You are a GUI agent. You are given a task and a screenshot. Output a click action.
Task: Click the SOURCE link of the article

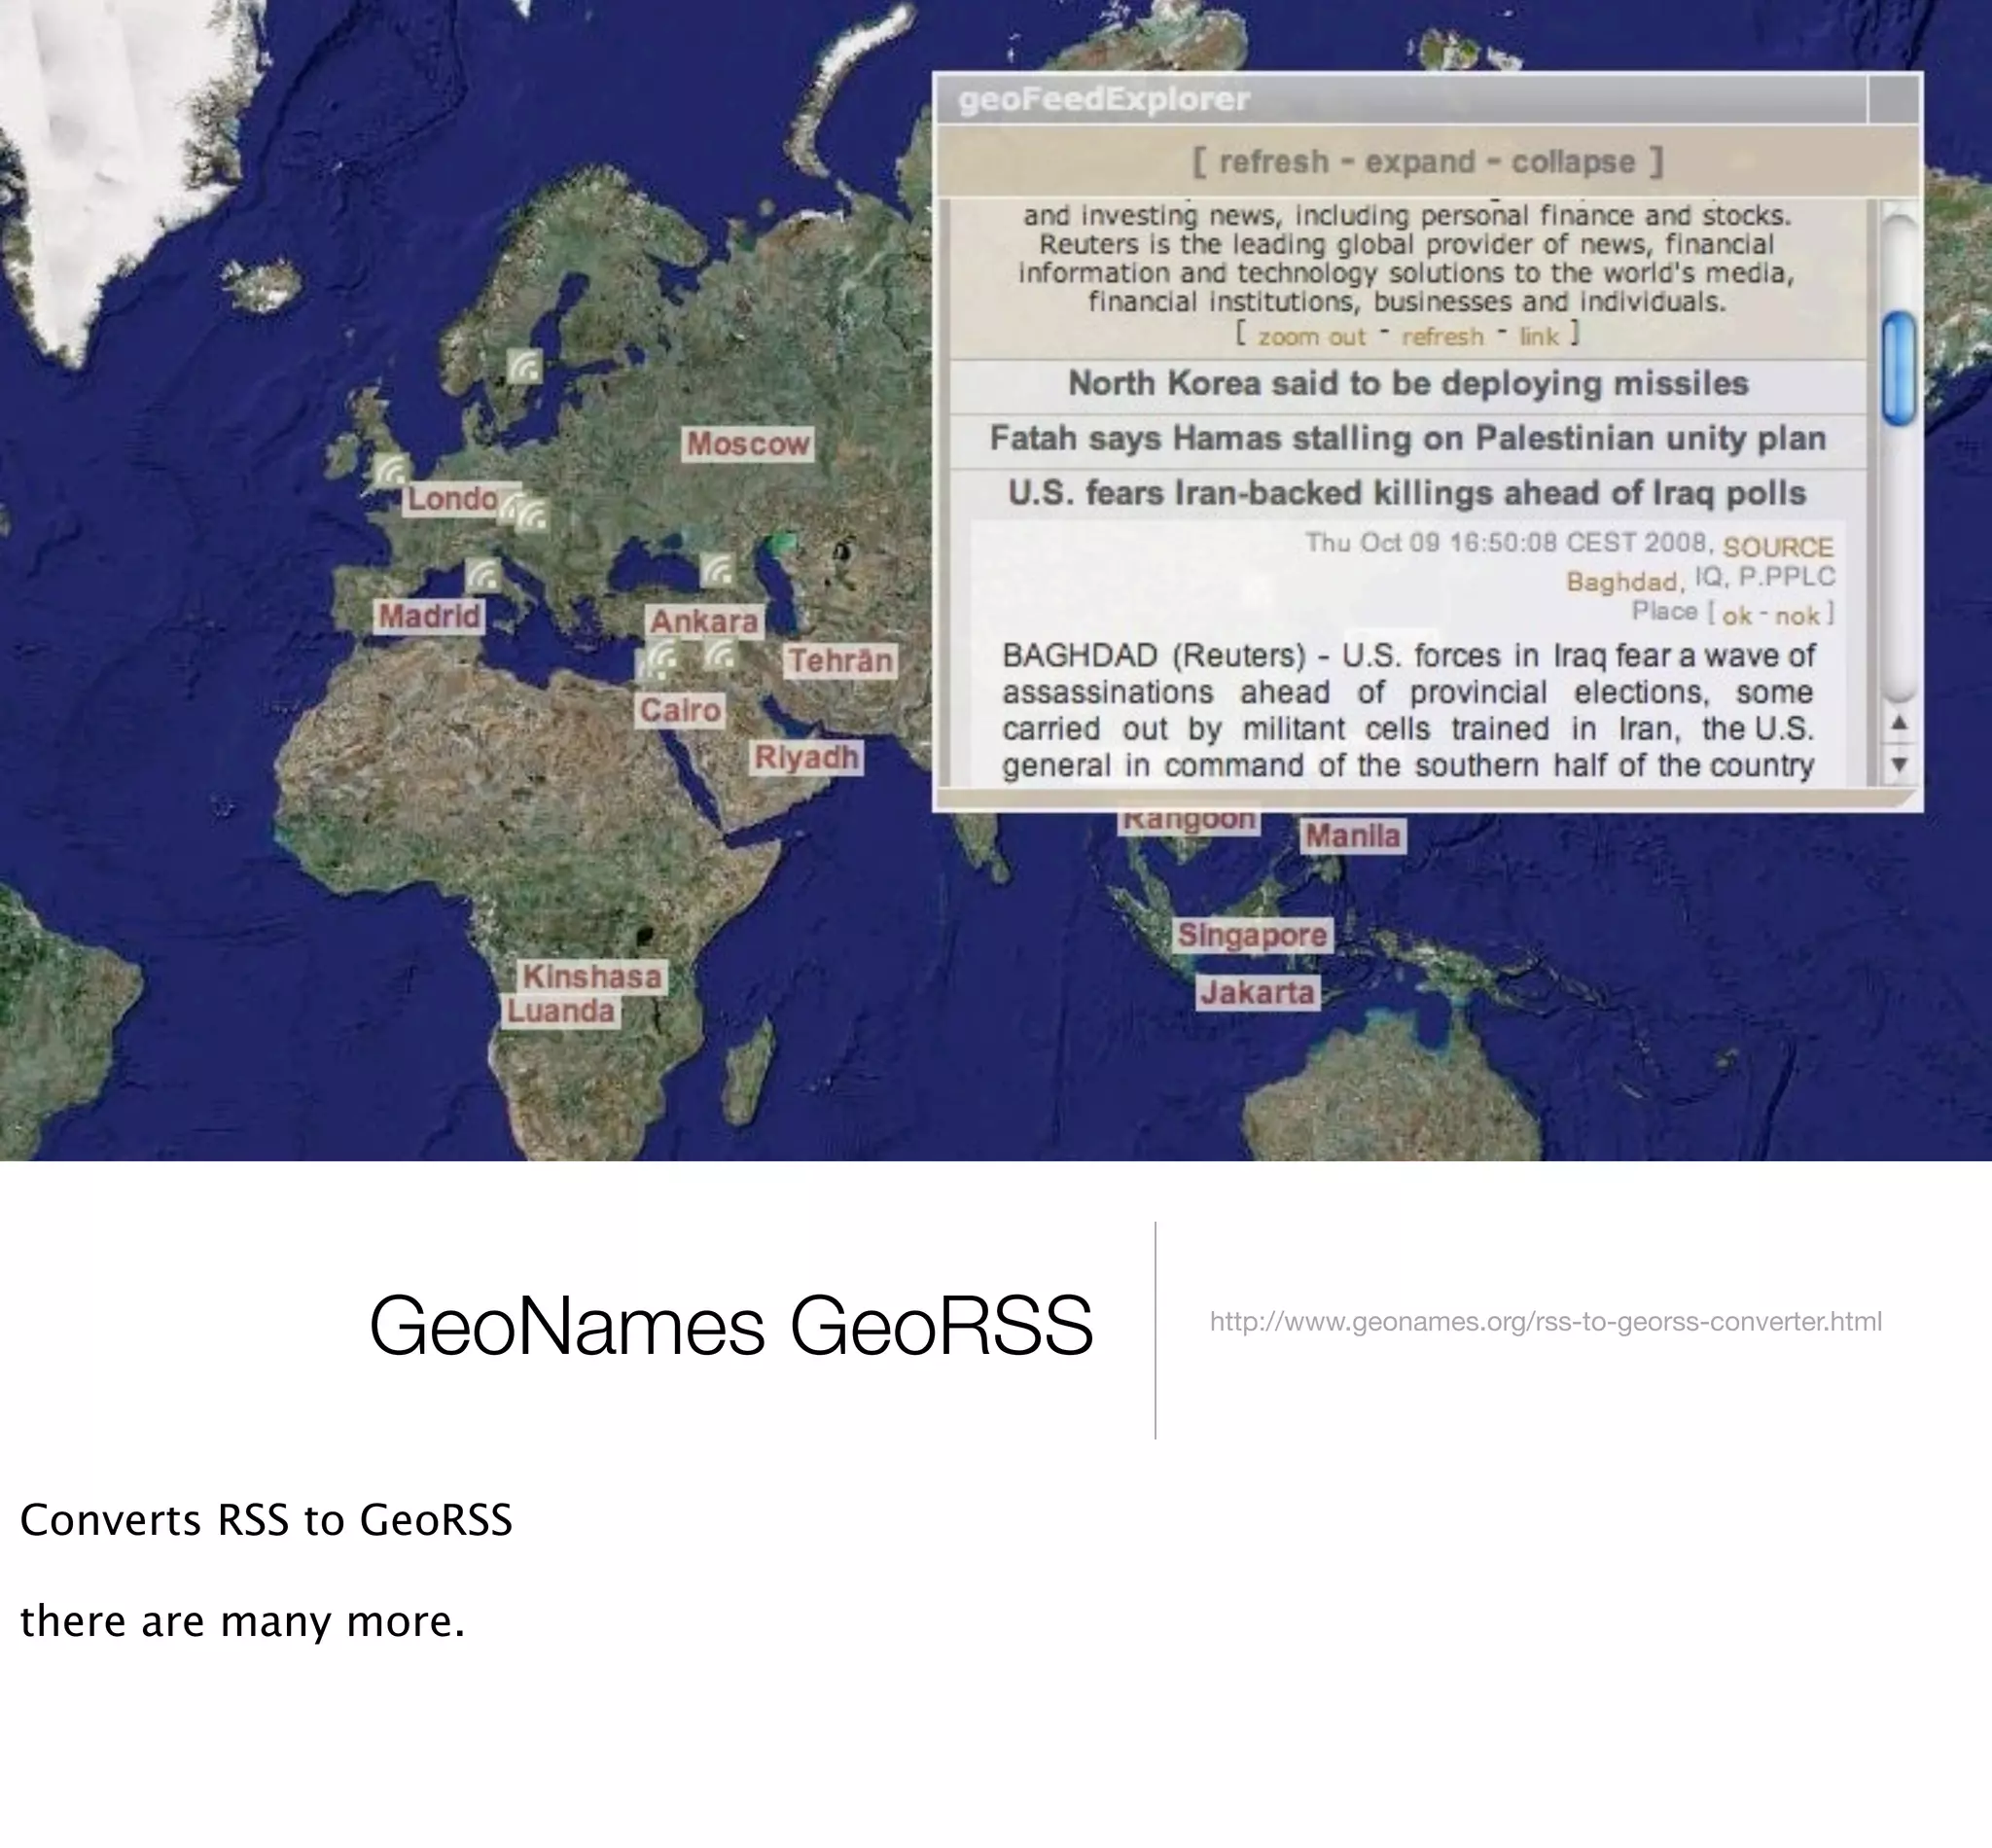[1777, 547]
